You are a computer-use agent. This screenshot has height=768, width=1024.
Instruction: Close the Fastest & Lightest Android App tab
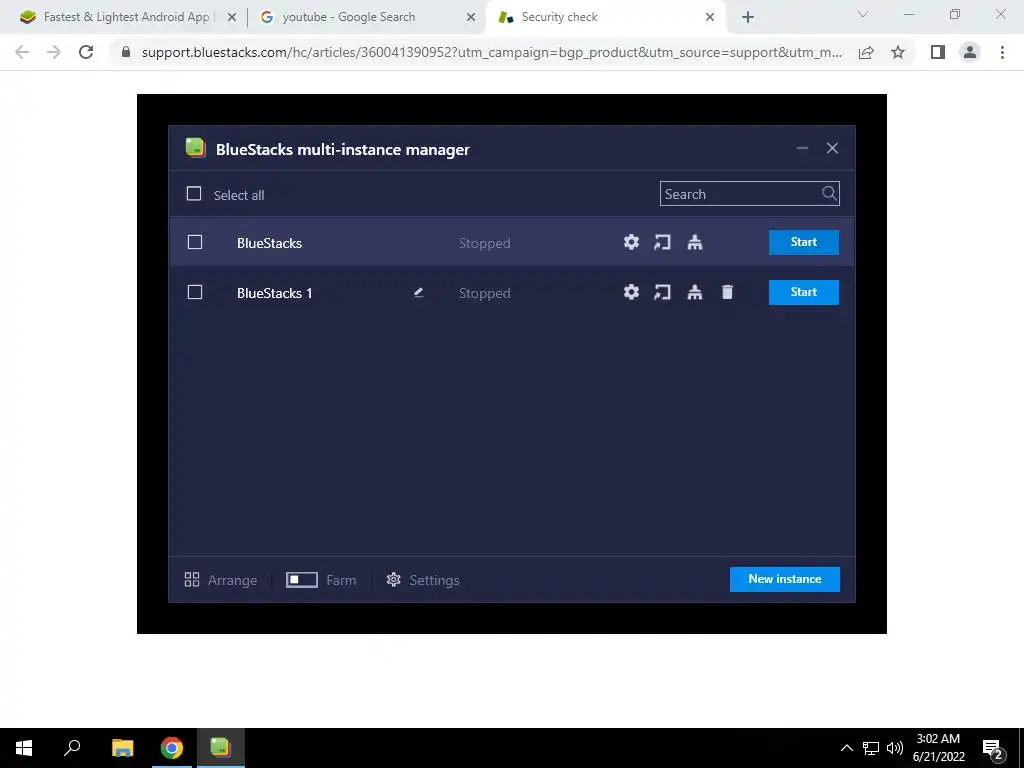232,18
